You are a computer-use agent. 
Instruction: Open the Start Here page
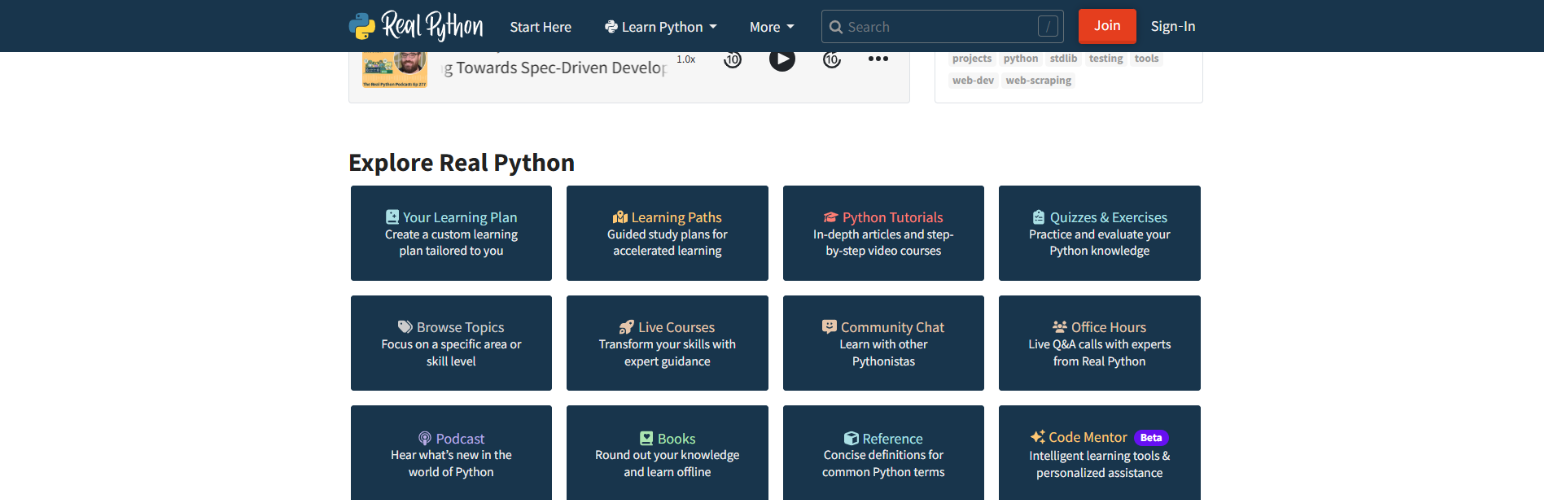click(540, 27)
